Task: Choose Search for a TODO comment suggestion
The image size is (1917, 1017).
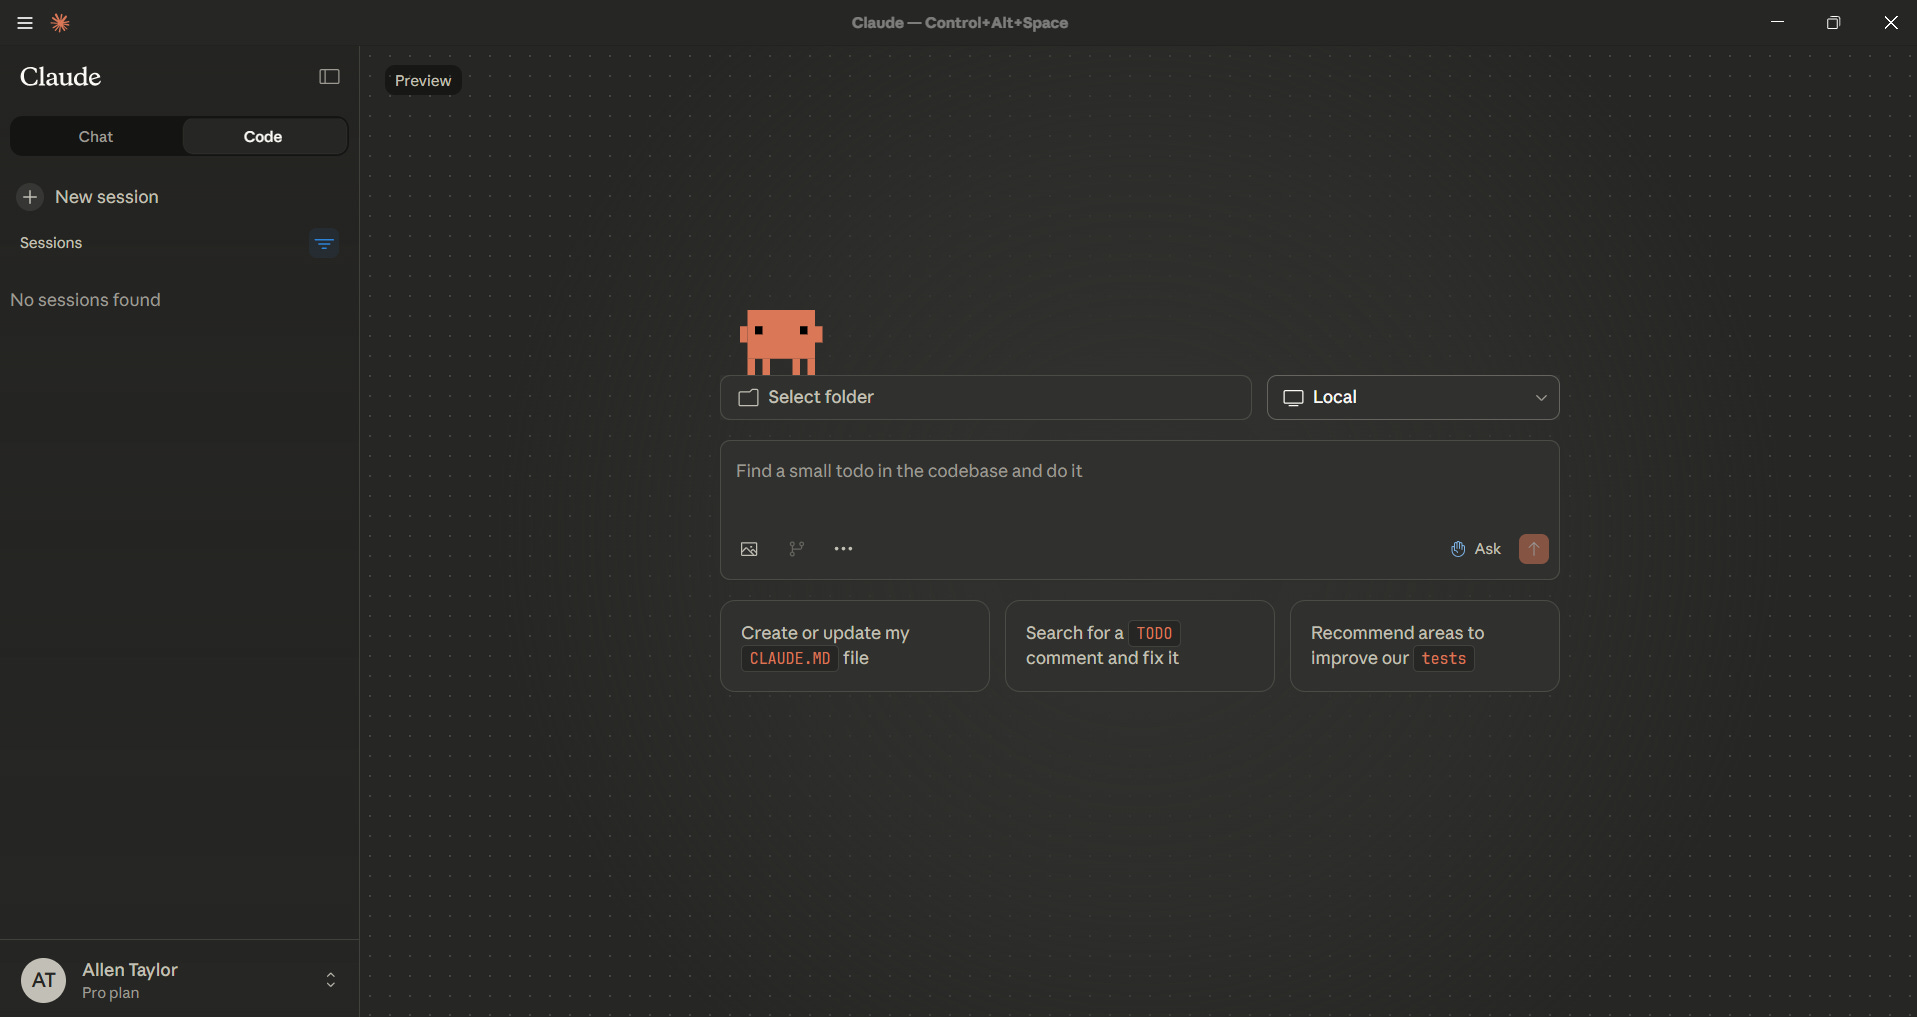Action: tap(1139, 646)
